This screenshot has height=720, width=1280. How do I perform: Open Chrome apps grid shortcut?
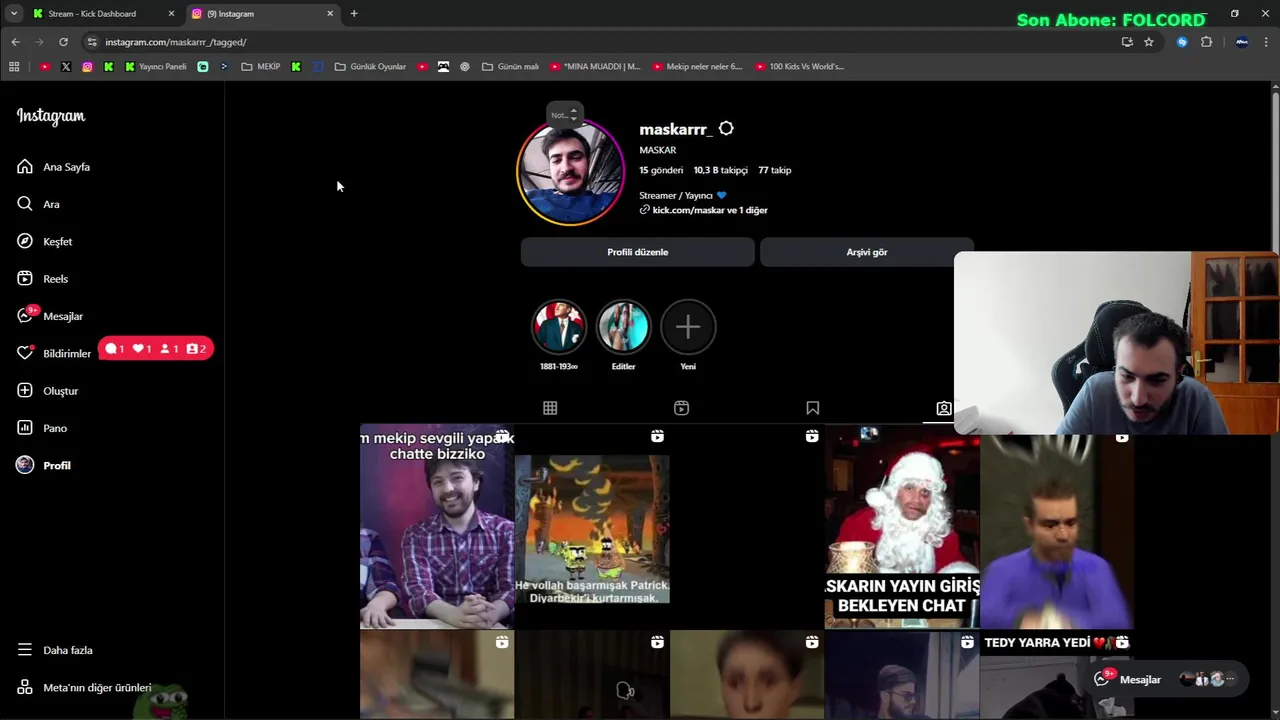[14, 67]
